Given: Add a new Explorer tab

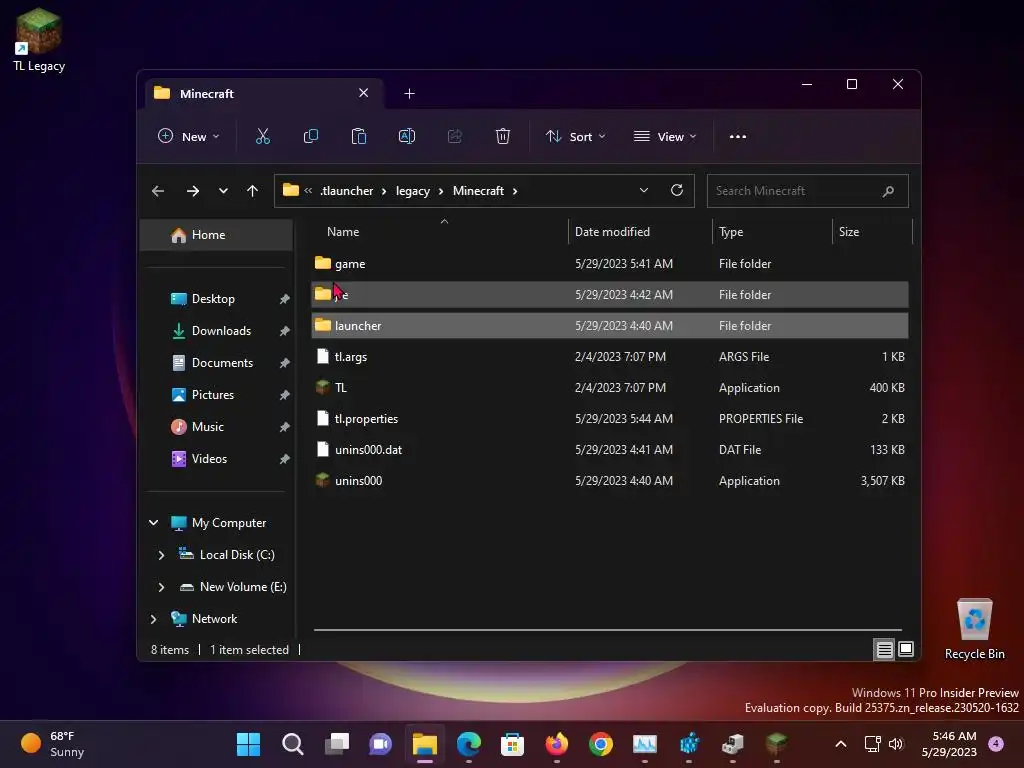Looking at the screenshot, I should pyautogui.click(x=409, y=93).
